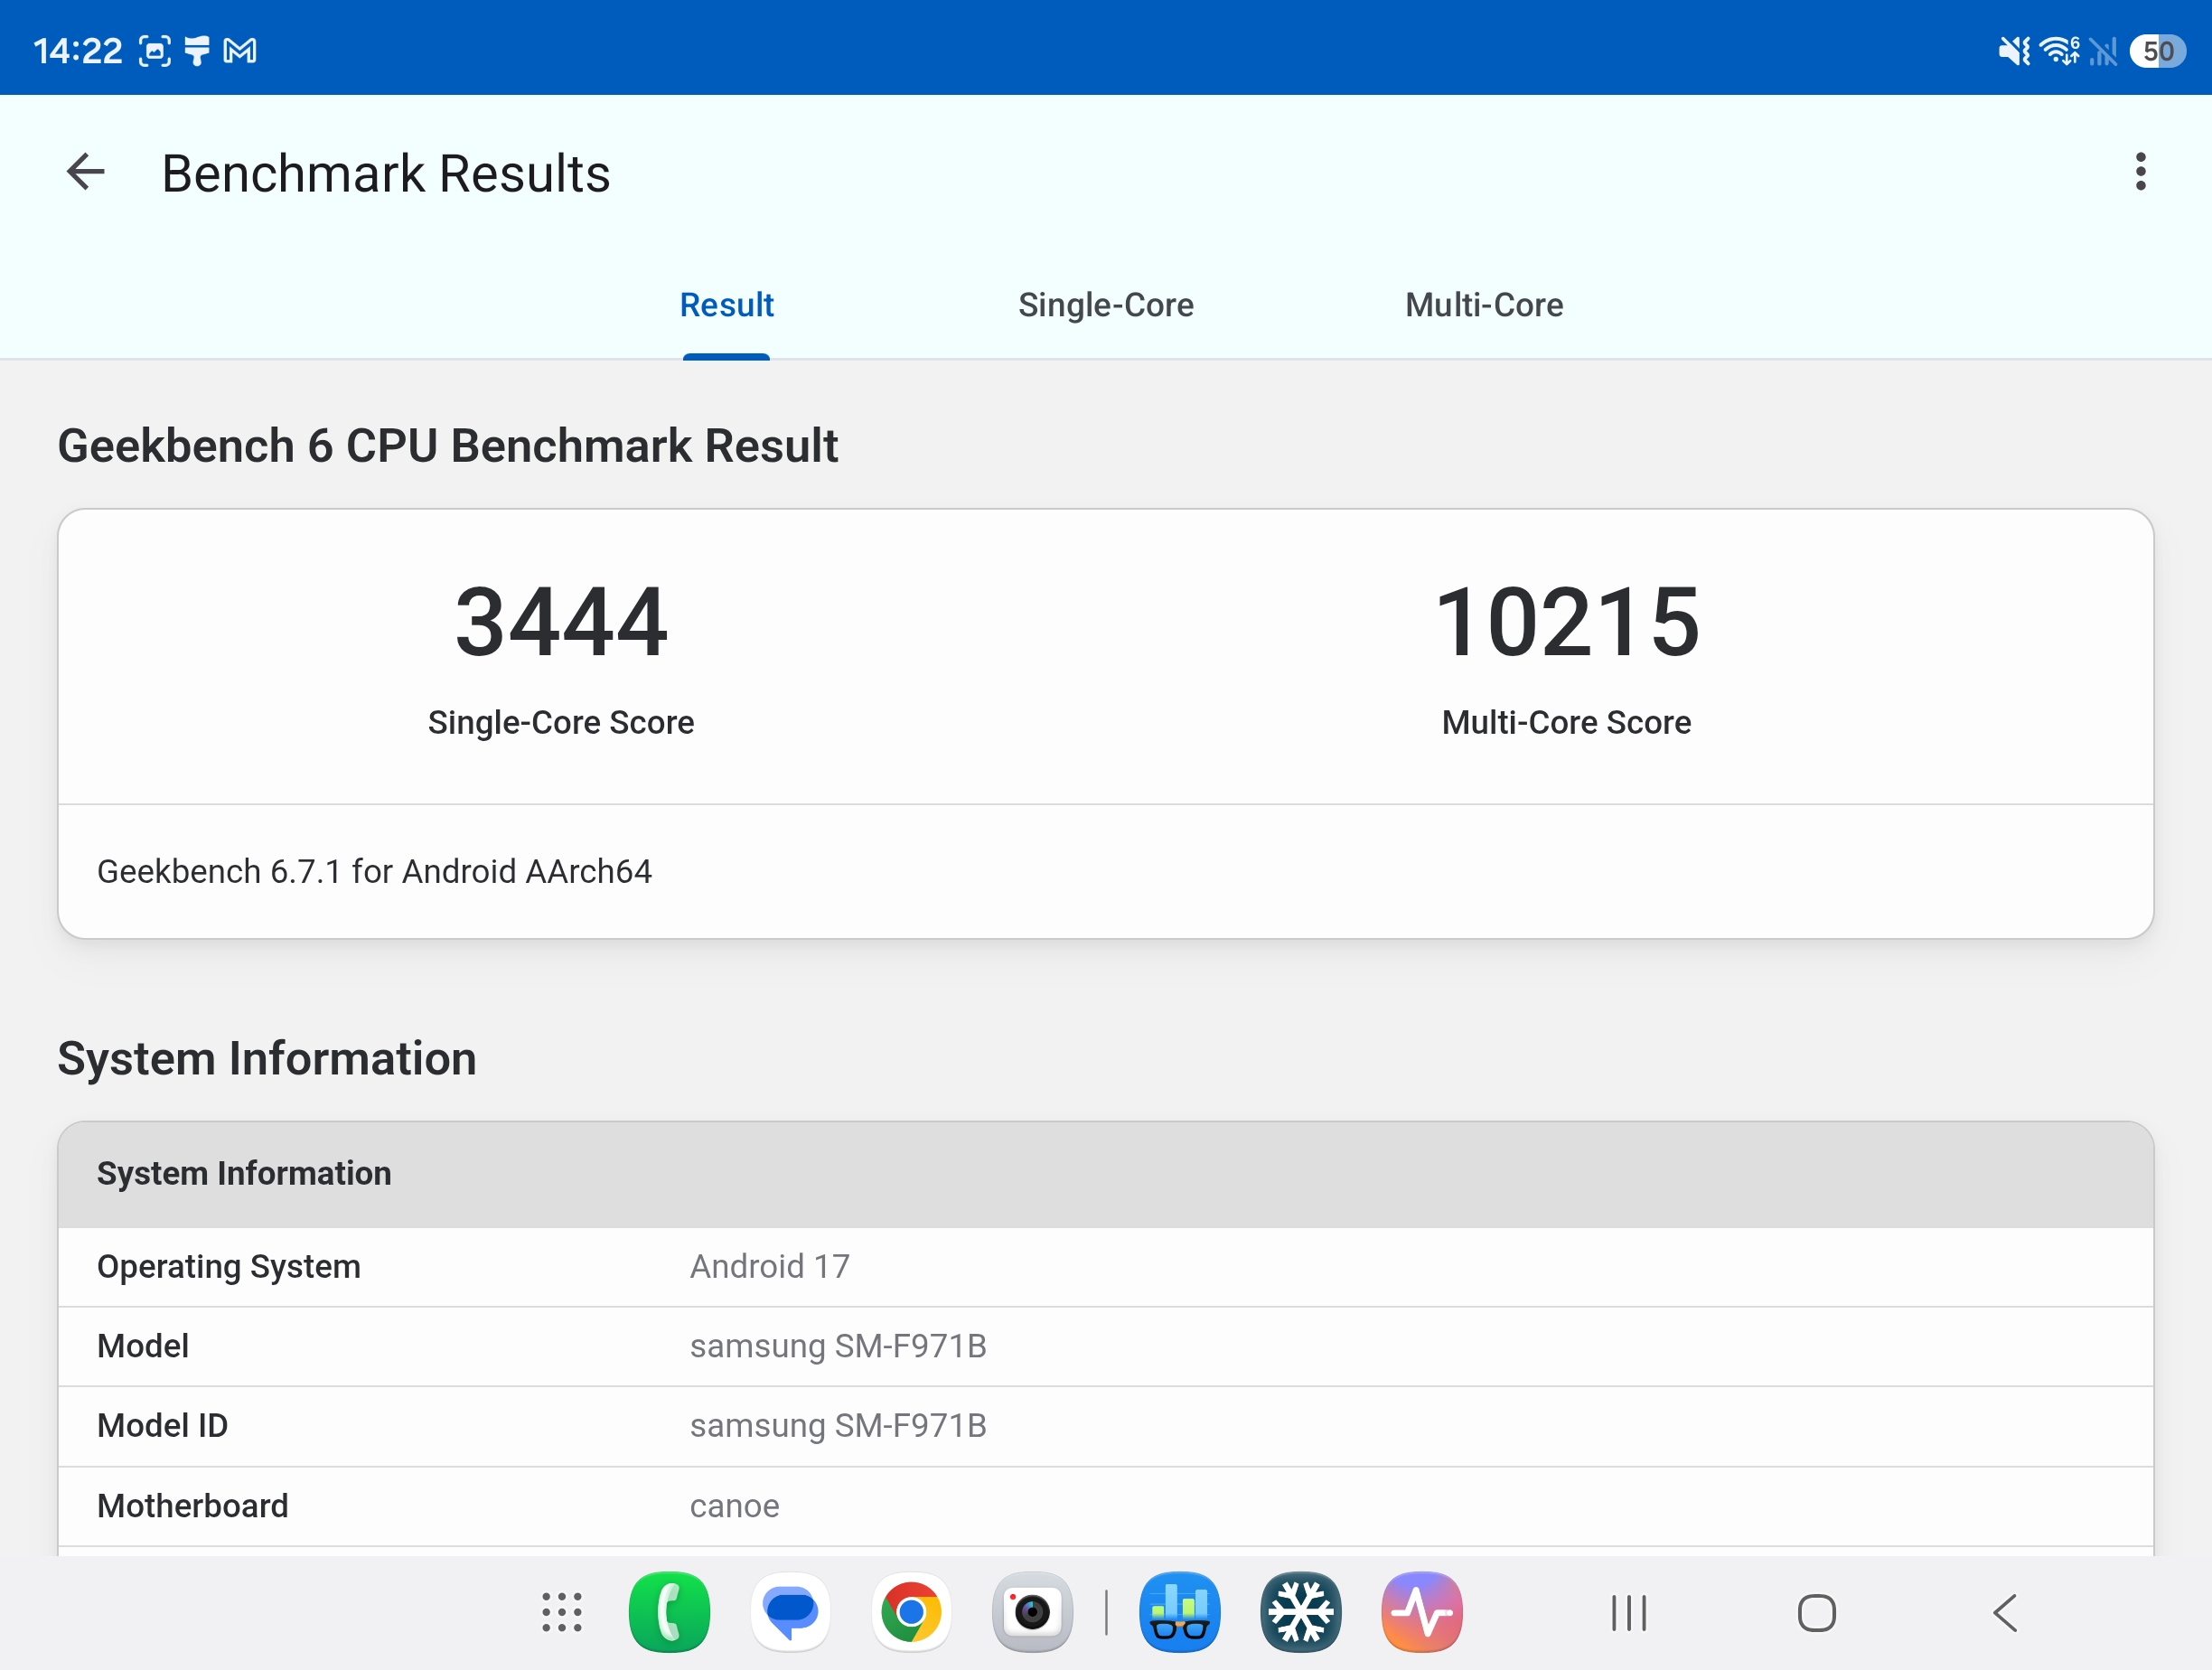Show recent apps
2212x1670 pixels.
coord(1629,1612)
